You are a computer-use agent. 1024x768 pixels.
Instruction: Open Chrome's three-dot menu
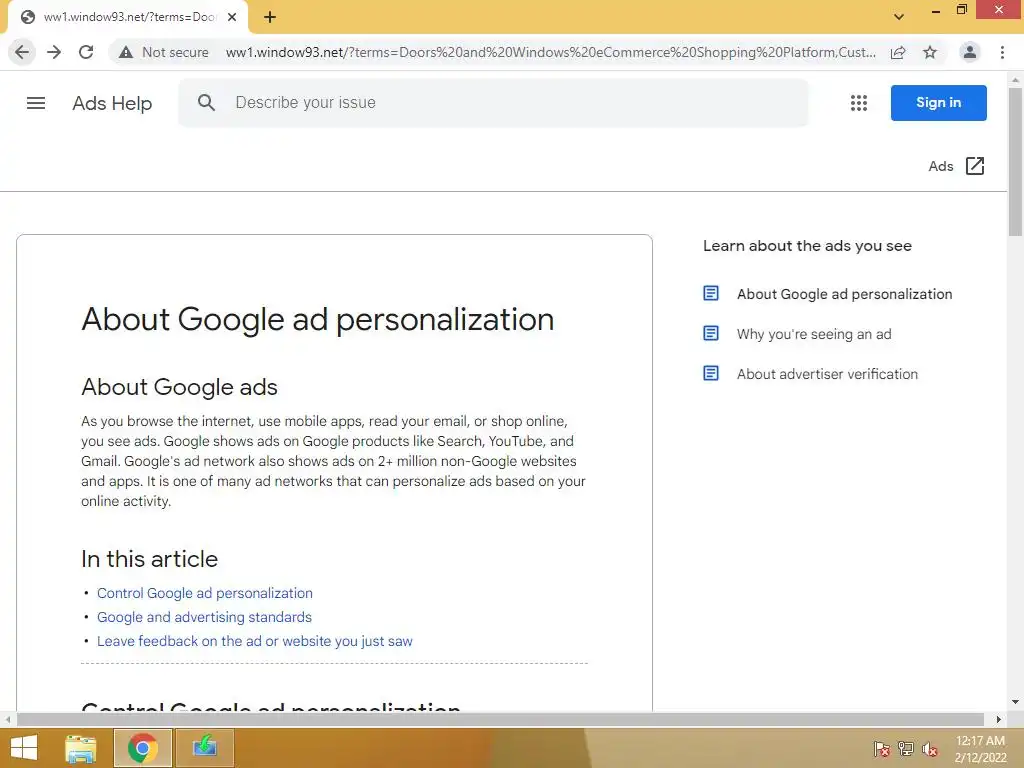(x=1002, y=52)
